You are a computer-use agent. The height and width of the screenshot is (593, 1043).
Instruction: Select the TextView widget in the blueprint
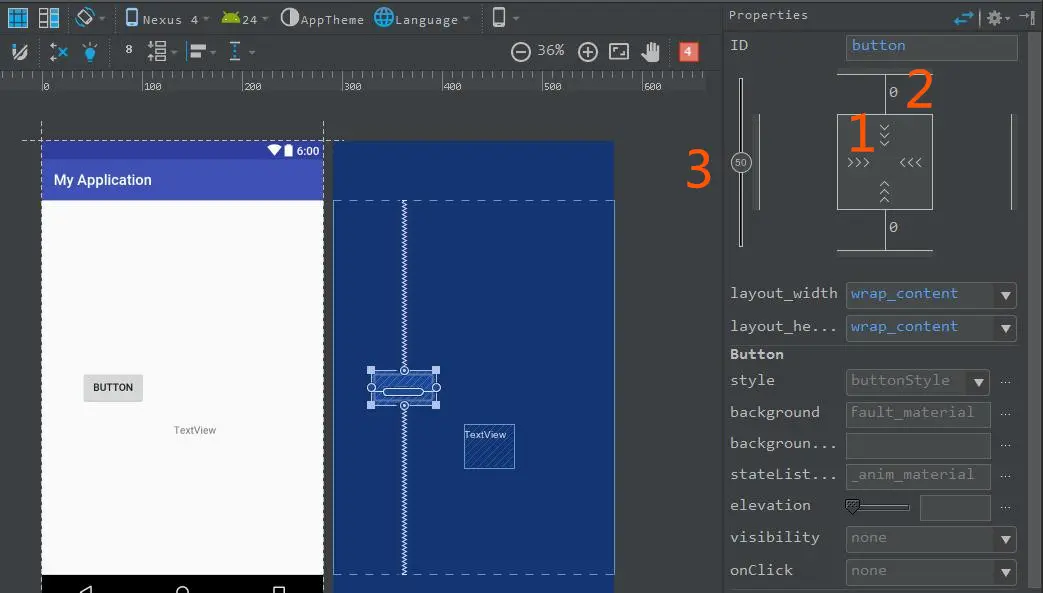[489, 447]
